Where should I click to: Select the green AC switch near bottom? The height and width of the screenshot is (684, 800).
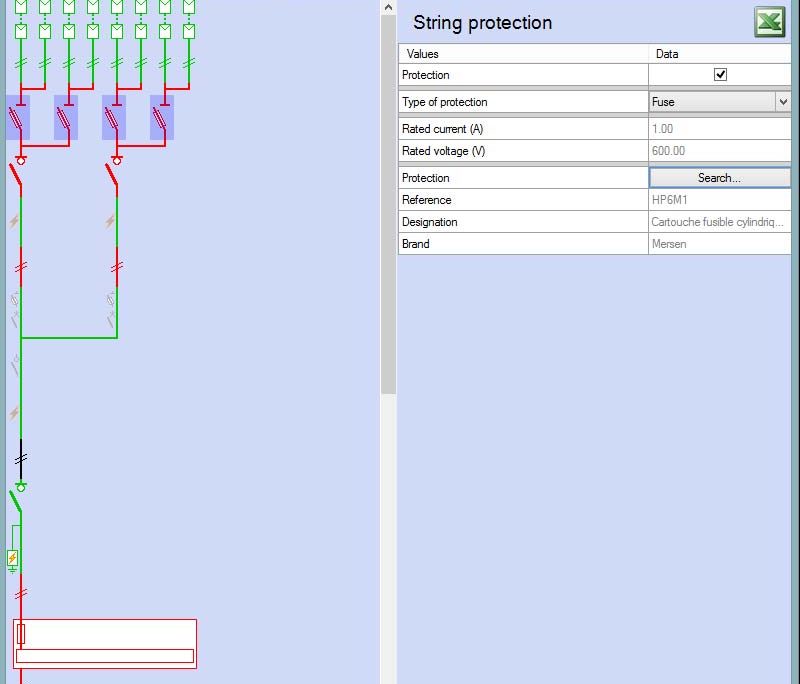point(16,497)
